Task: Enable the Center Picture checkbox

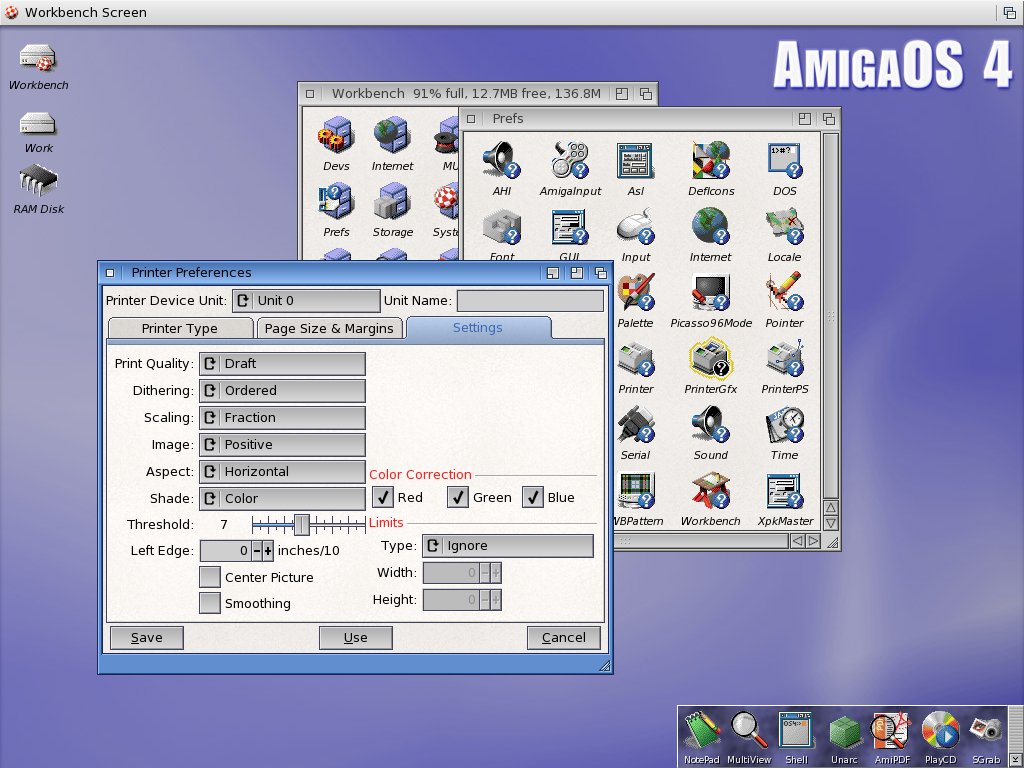Action: (210, 577)
